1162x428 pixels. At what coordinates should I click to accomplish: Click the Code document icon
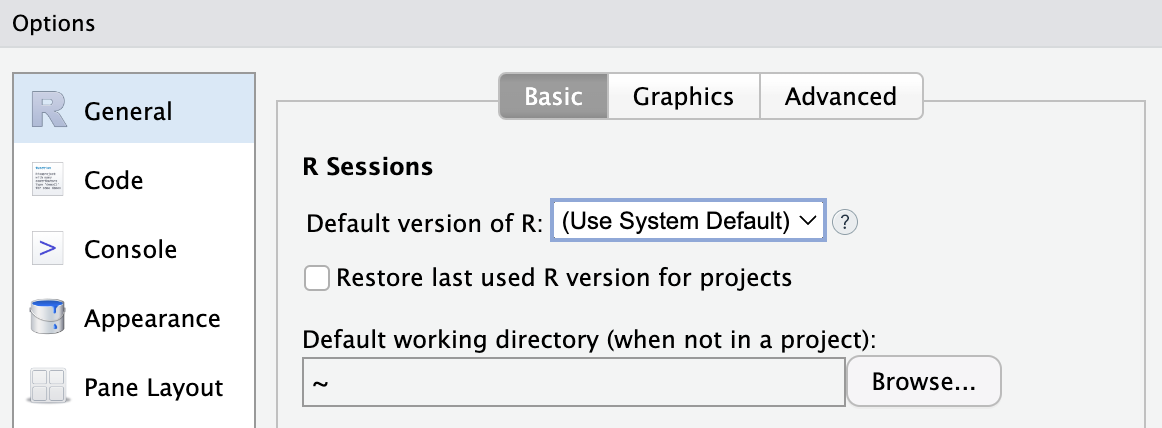(48, 180)
